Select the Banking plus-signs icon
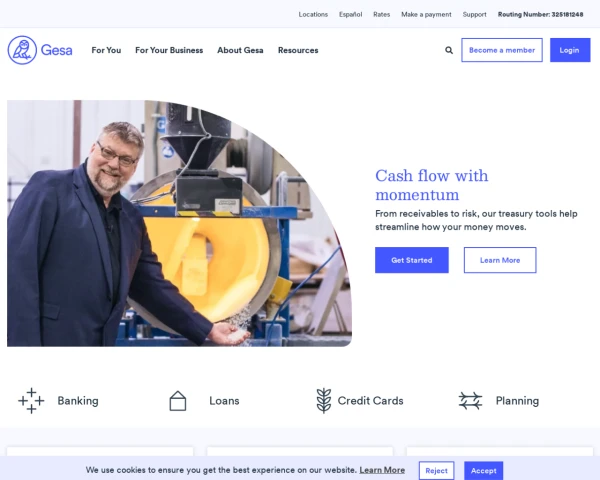600x480 pixels. point(31,401)
